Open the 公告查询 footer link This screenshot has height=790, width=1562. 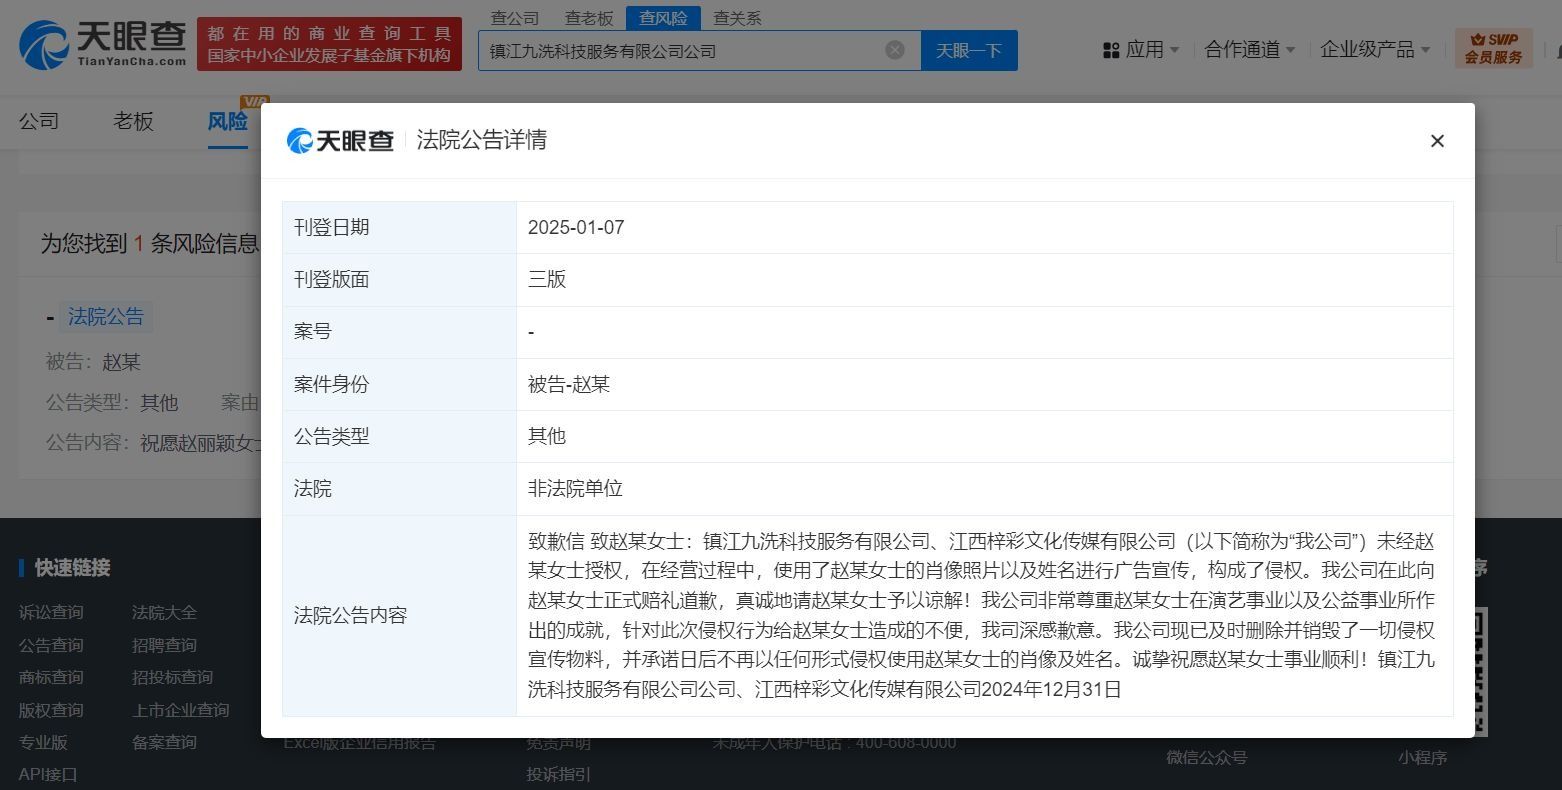click(x=51, y=645)
